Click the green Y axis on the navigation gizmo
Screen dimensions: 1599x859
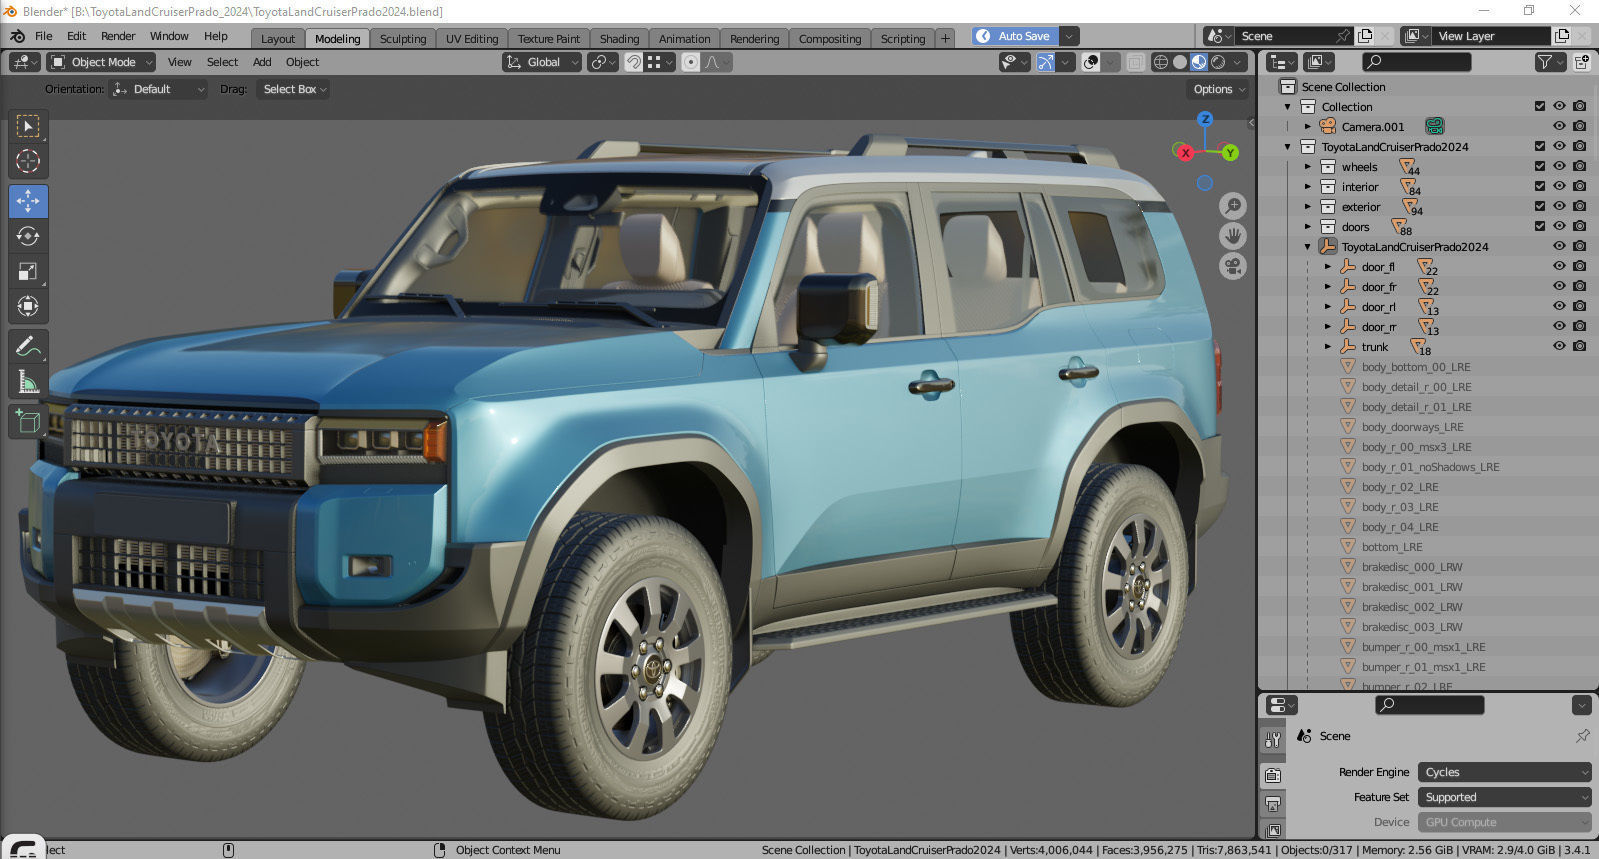[x=1230, y=153]
